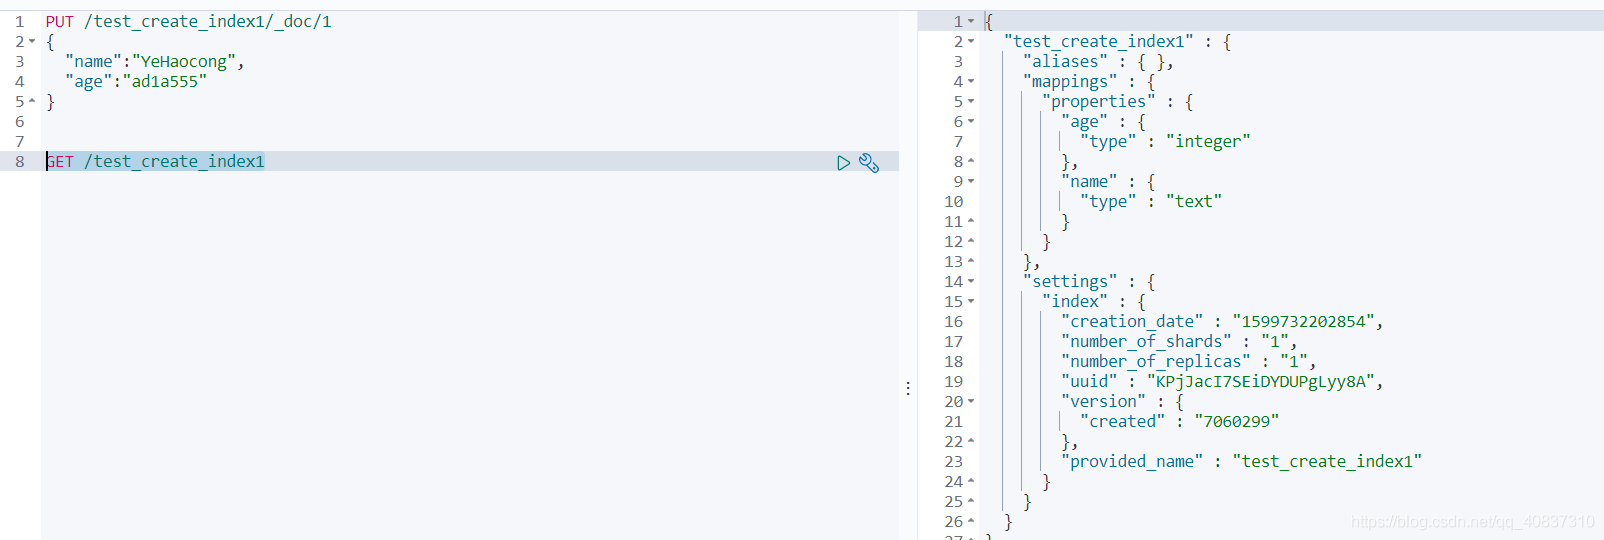
Task: Click closing fold marker on request line 5
Action: click(x=32, y=101)
